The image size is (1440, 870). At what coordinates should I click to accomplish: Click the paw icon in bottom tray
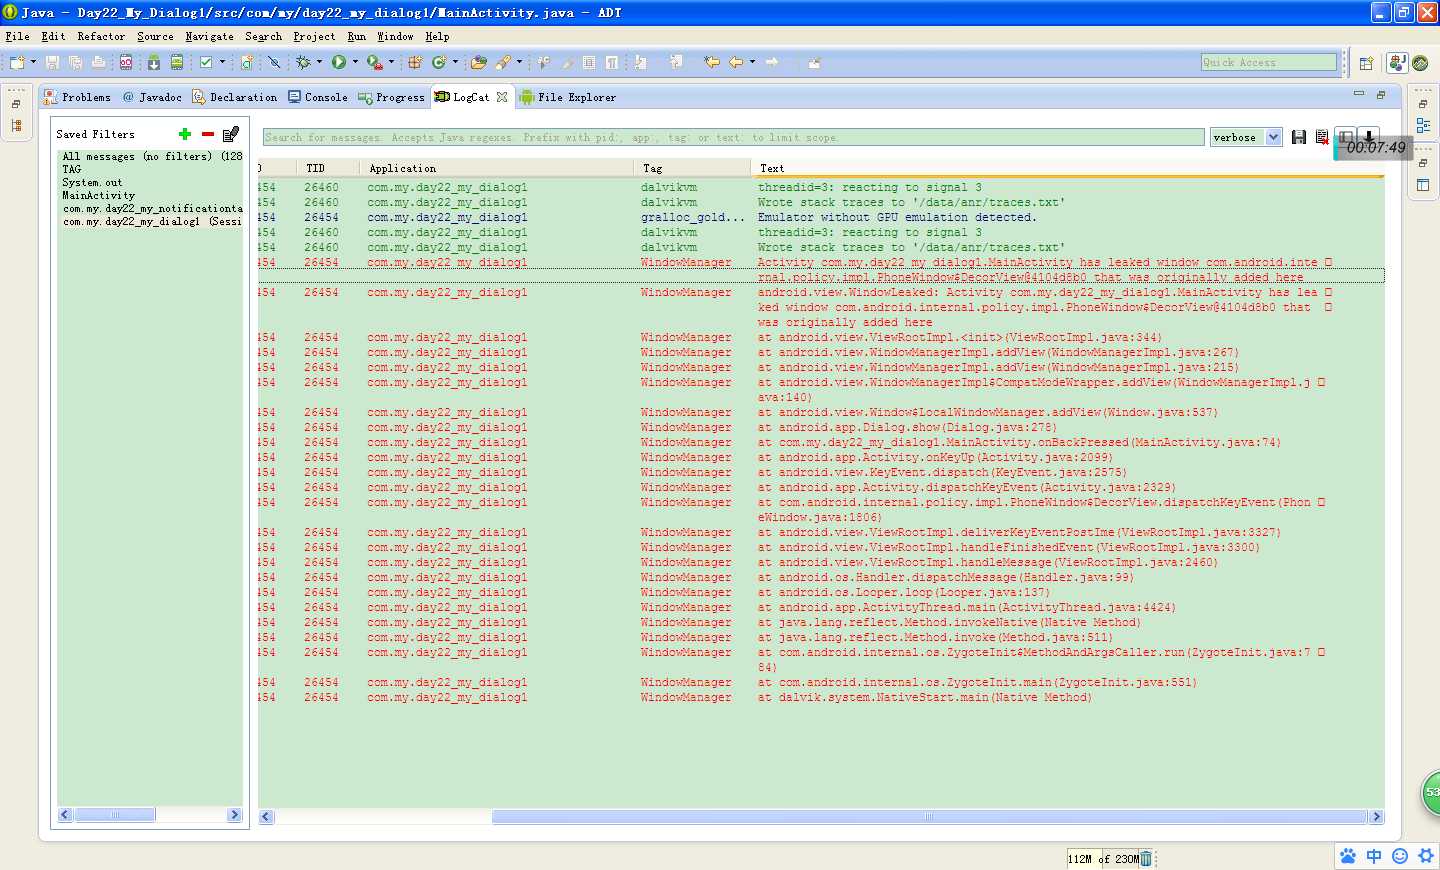(x=1348, y=856)
